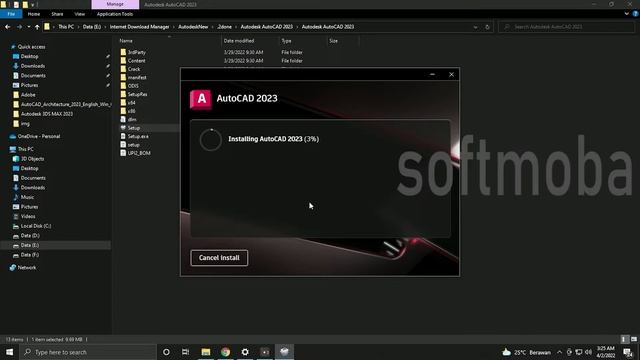Open the Application Tools ribbon tab
The image size is (640, 360).
click(x=115, y=14)
